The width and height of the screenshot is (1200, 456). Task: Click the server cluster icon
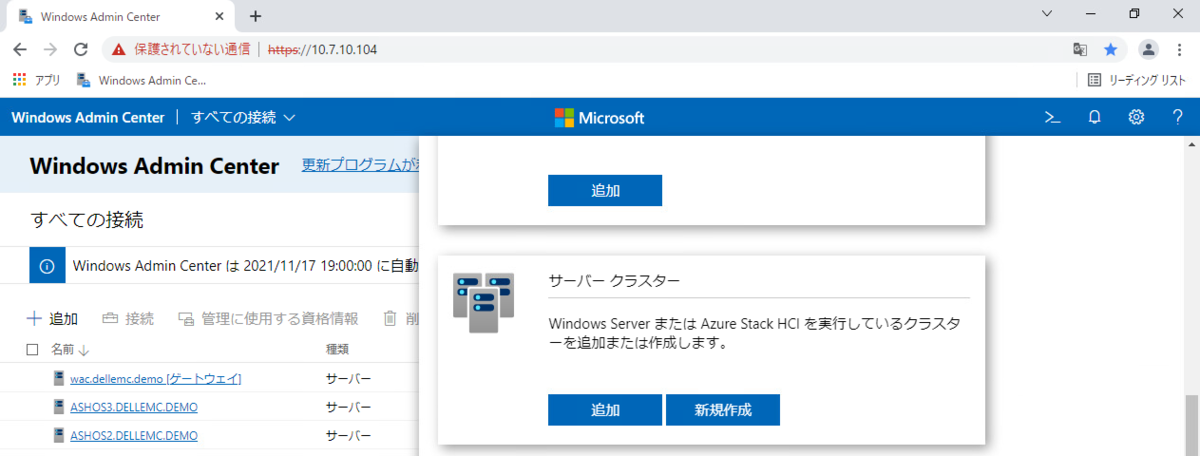(x=482, y=302)
